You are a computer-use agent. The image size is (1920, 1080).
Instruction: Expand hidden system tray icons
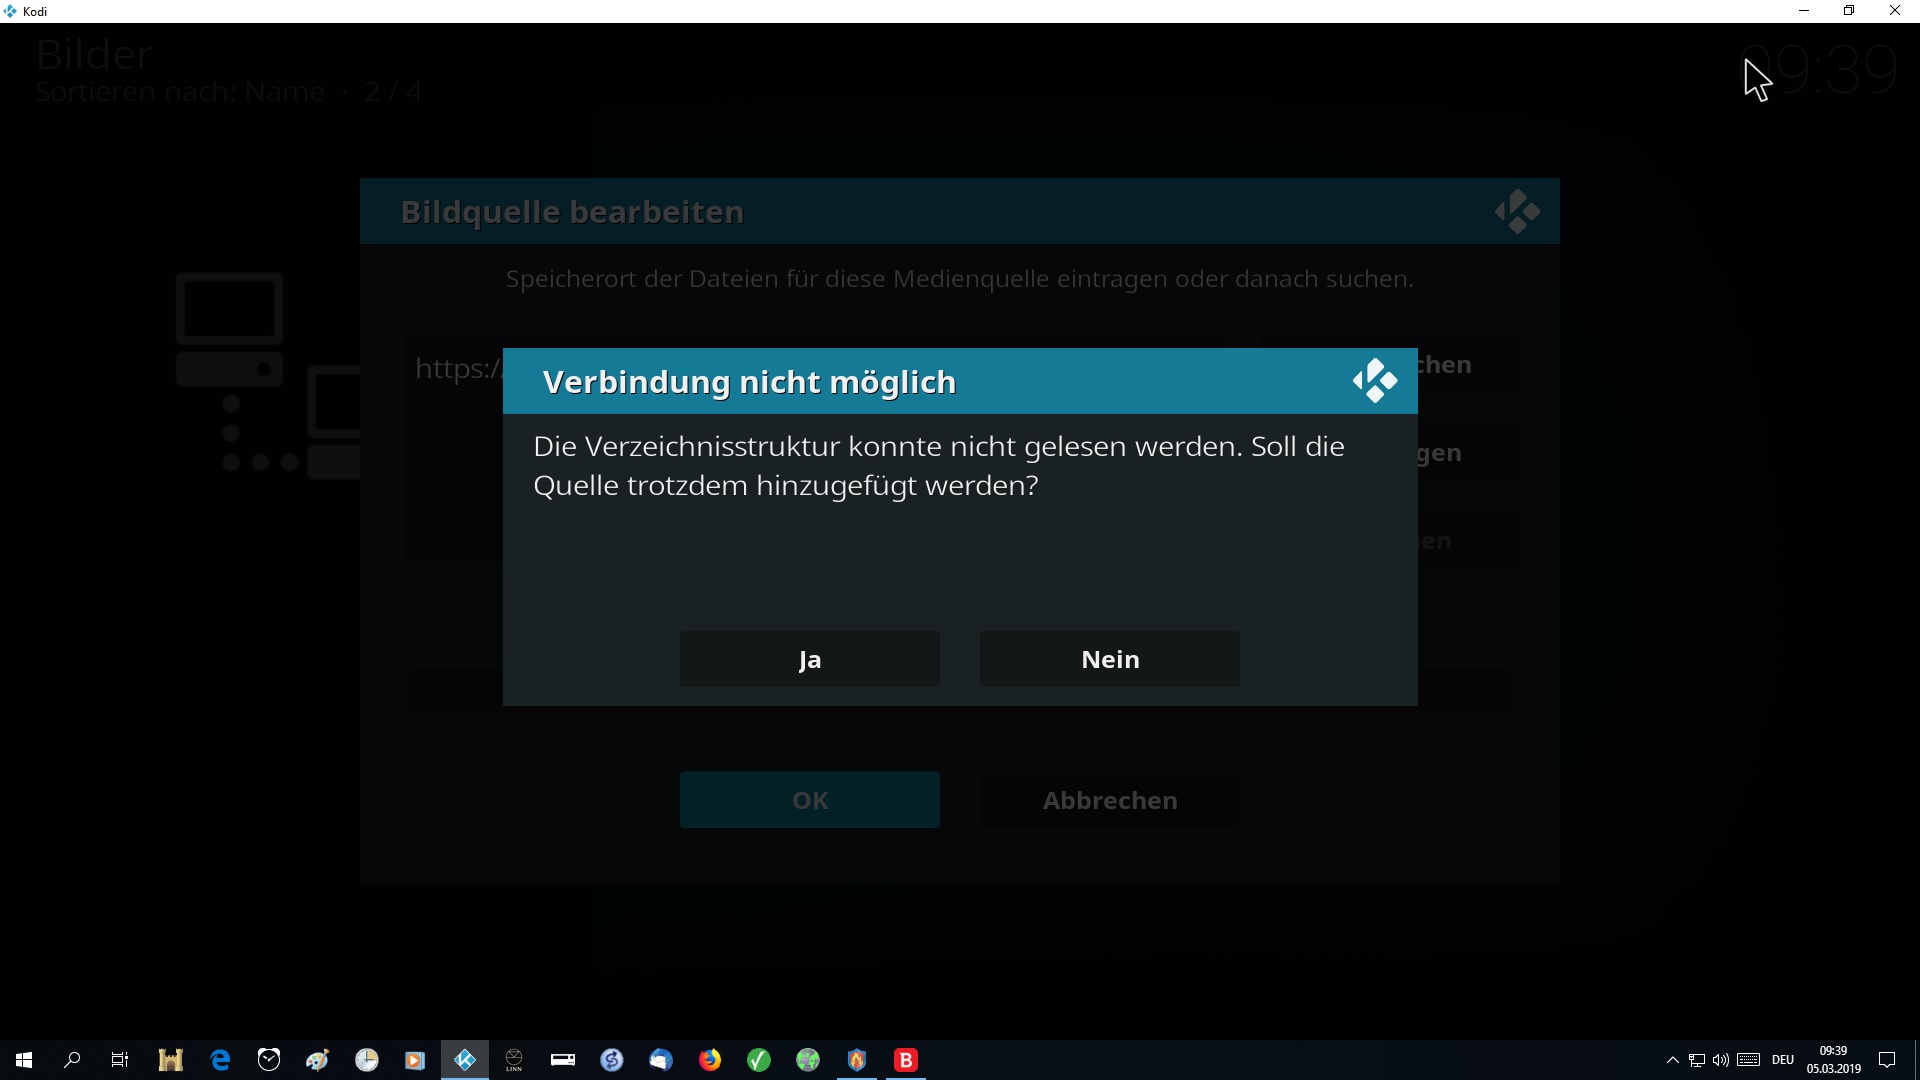[1672, 1060]
